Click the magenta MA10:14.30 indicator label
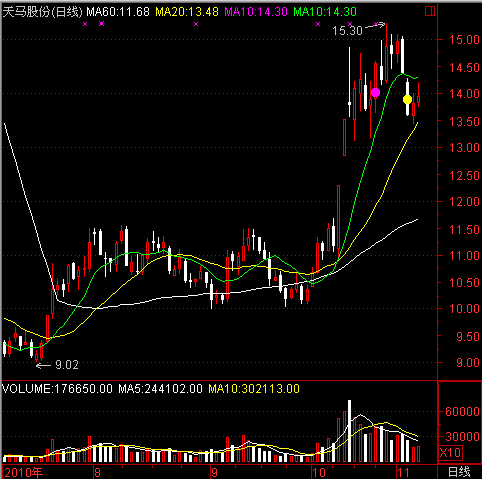This screenshot has width=482, height=479. click(256, 12)
